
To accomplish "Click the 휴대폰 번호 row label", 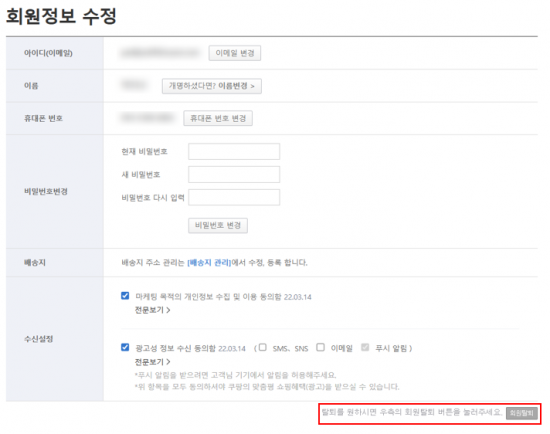I will (43, 118).
